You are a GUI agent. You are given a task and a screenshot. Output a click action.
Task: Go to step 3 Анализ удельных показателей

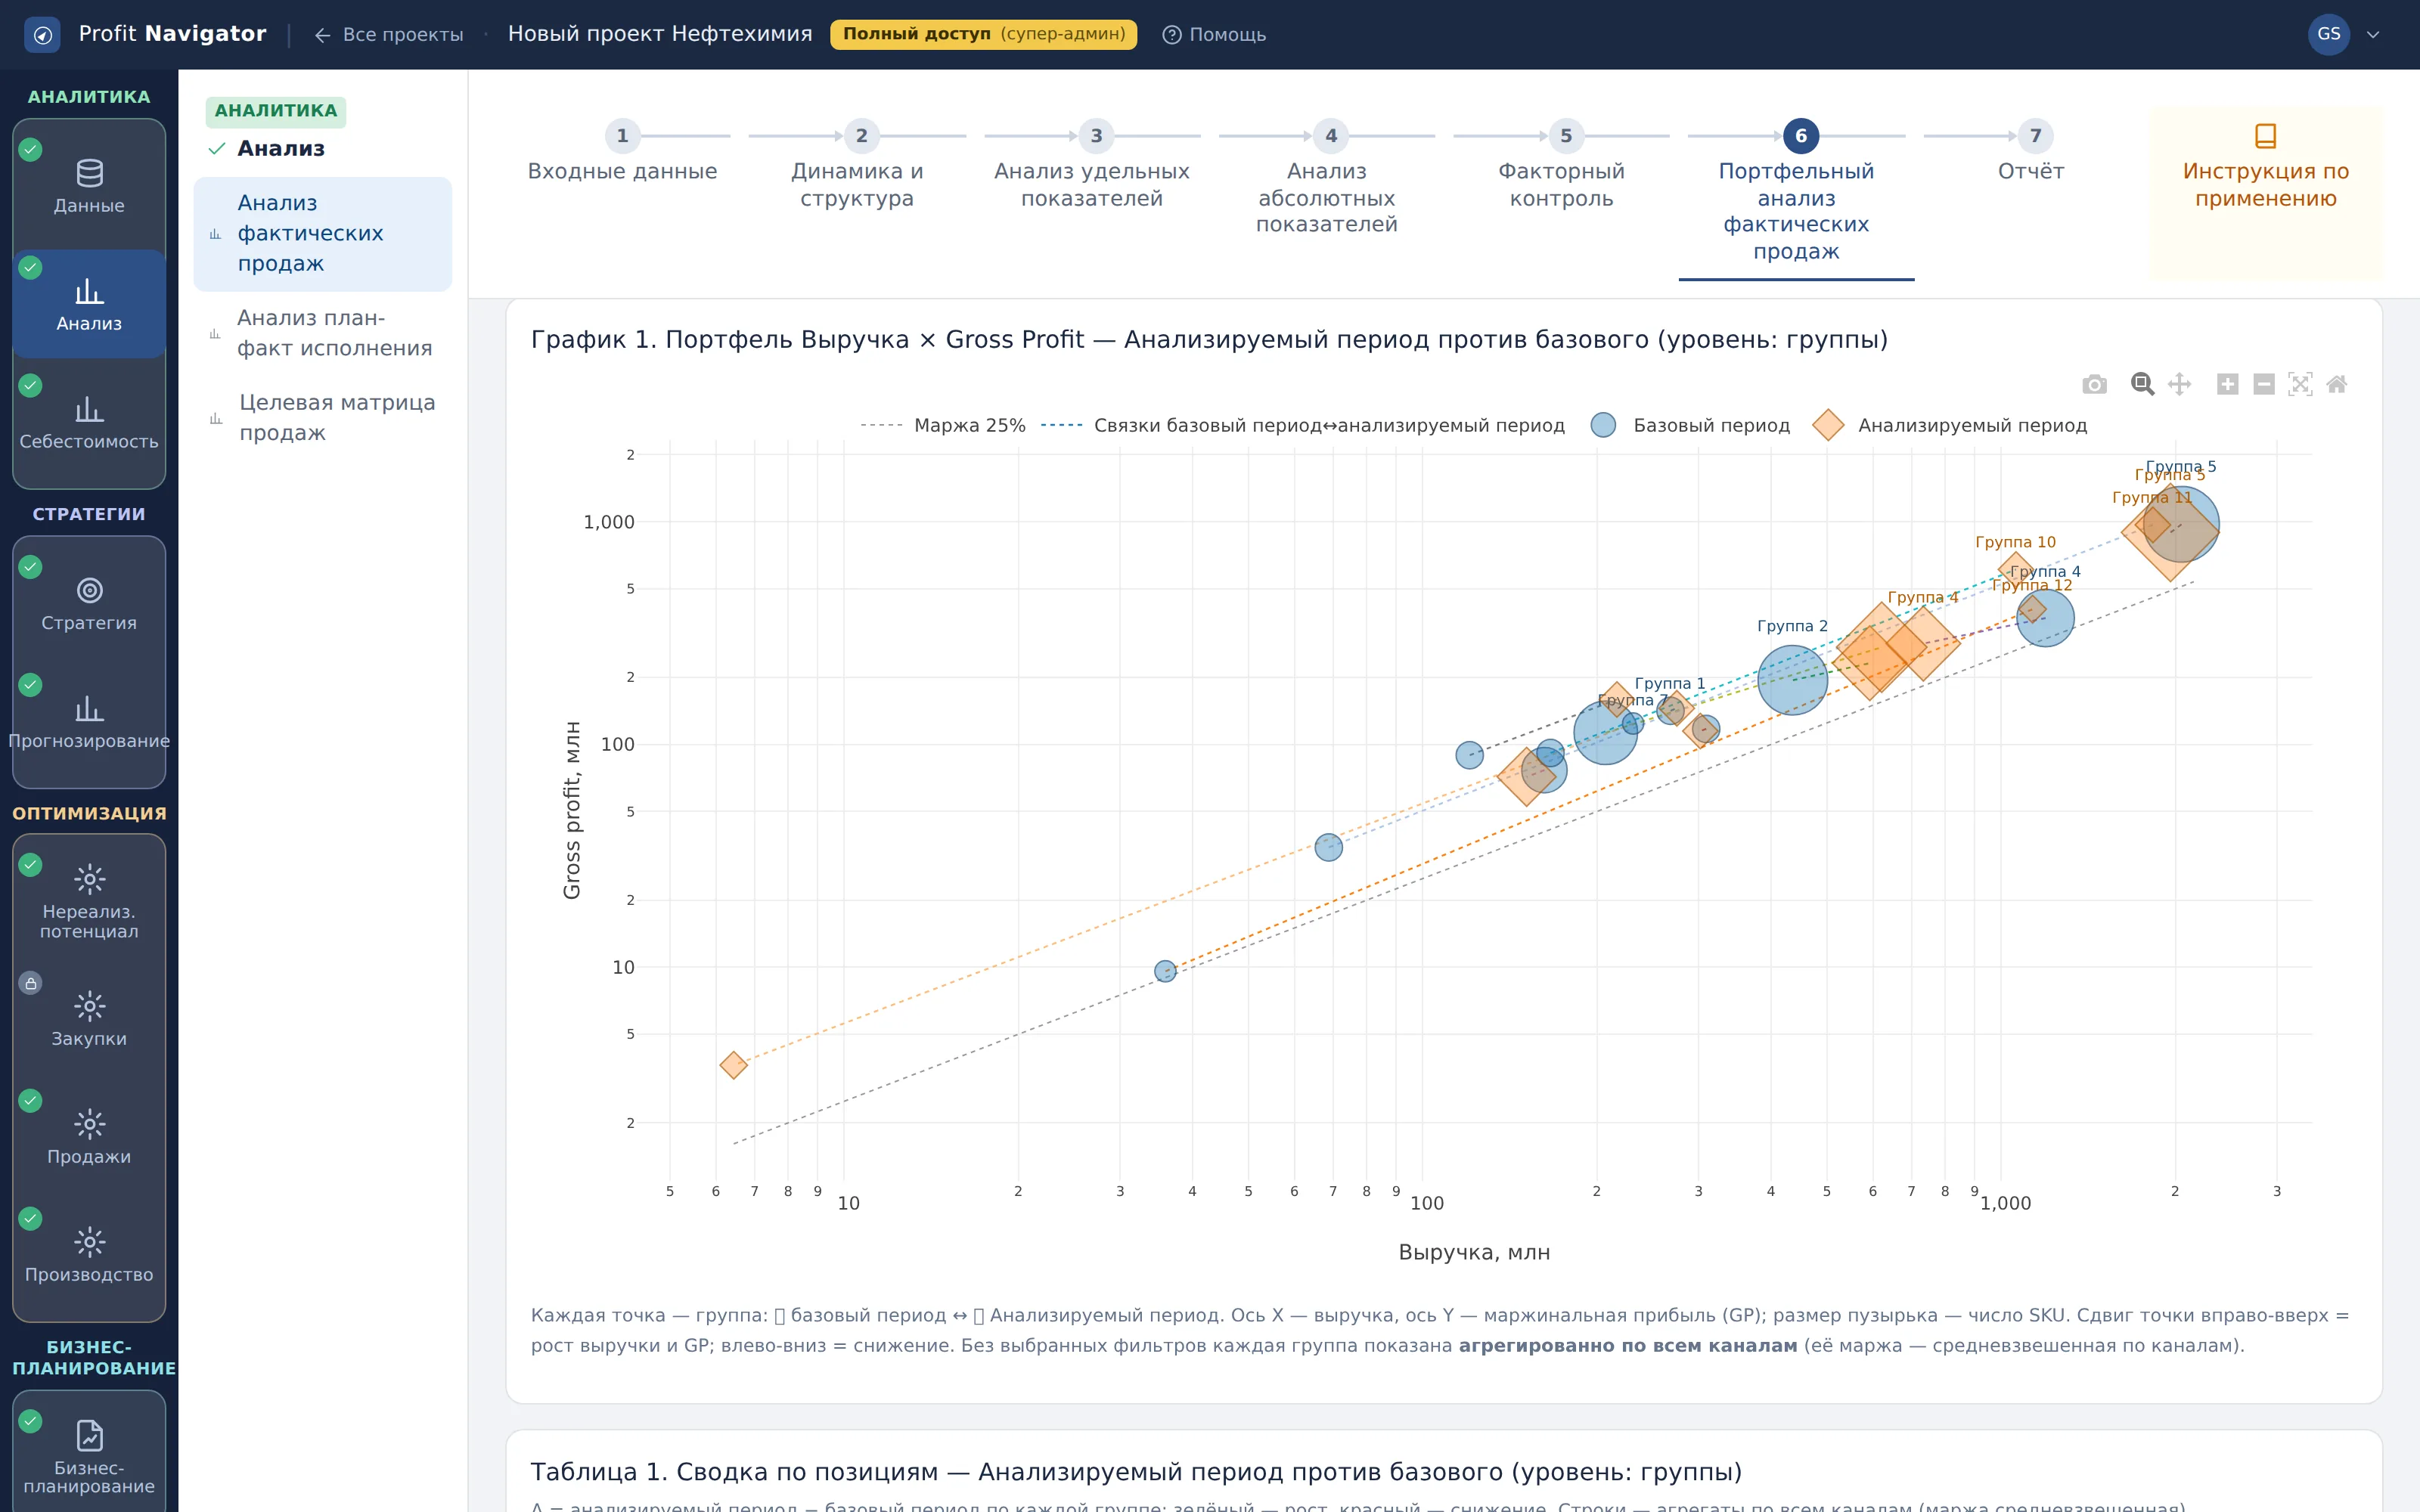click(1092, 167)
